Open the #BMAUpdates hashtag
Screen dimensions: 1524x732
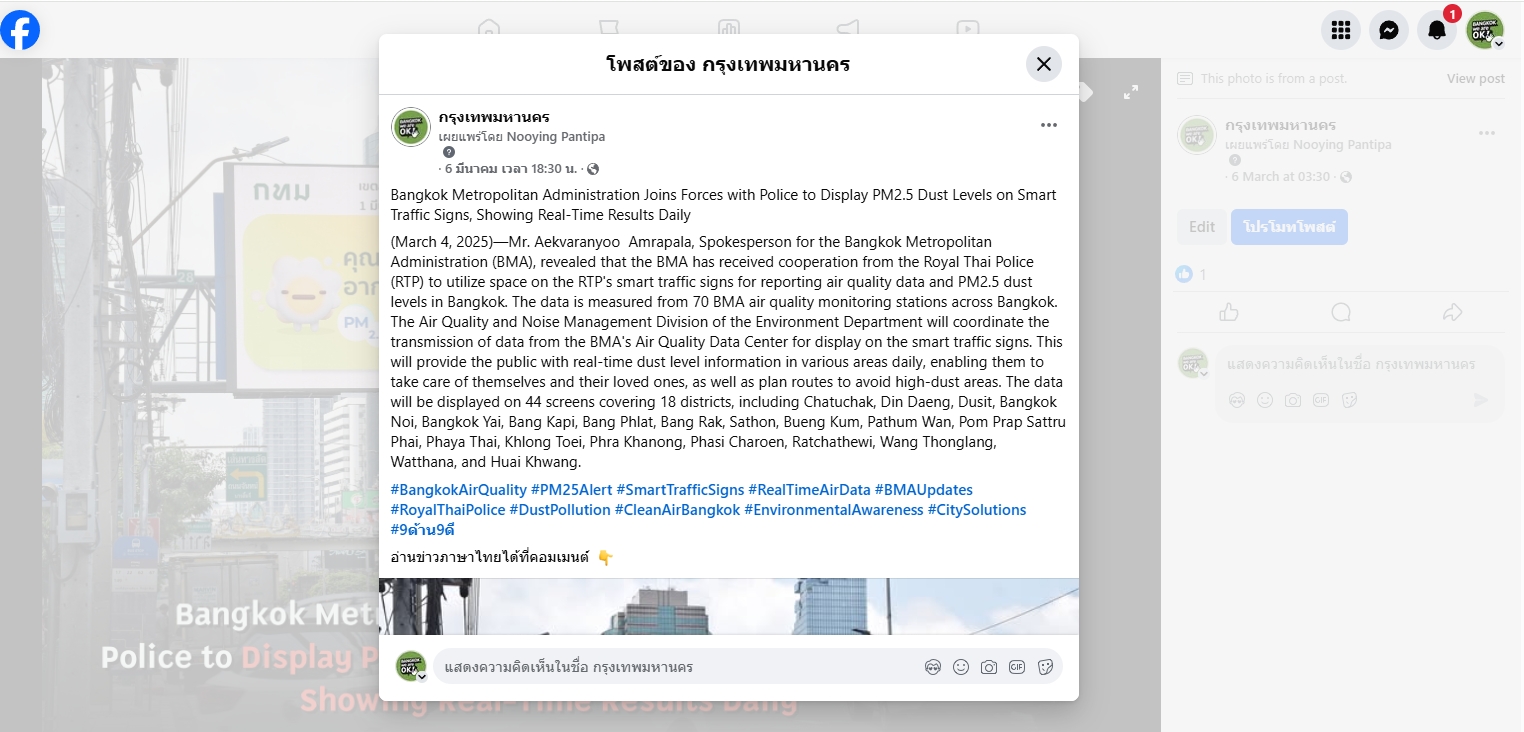pos(924,490)
